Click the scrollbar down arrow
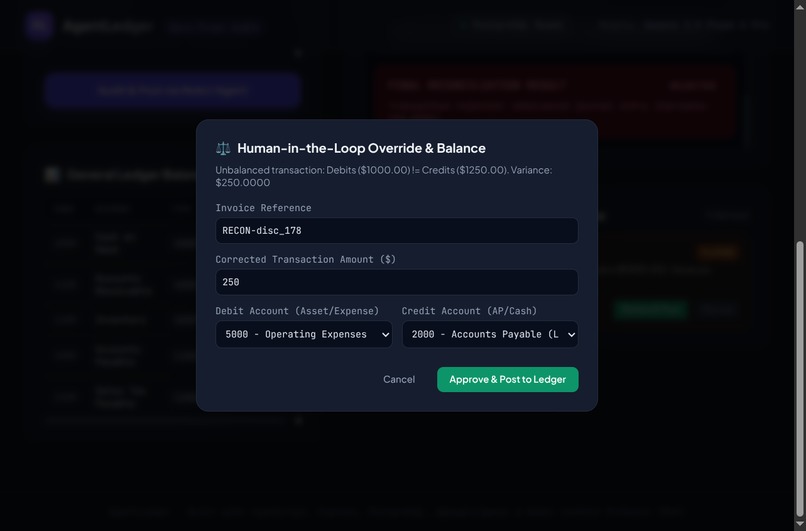Screen dimensions: 806x531 [800, 525]
